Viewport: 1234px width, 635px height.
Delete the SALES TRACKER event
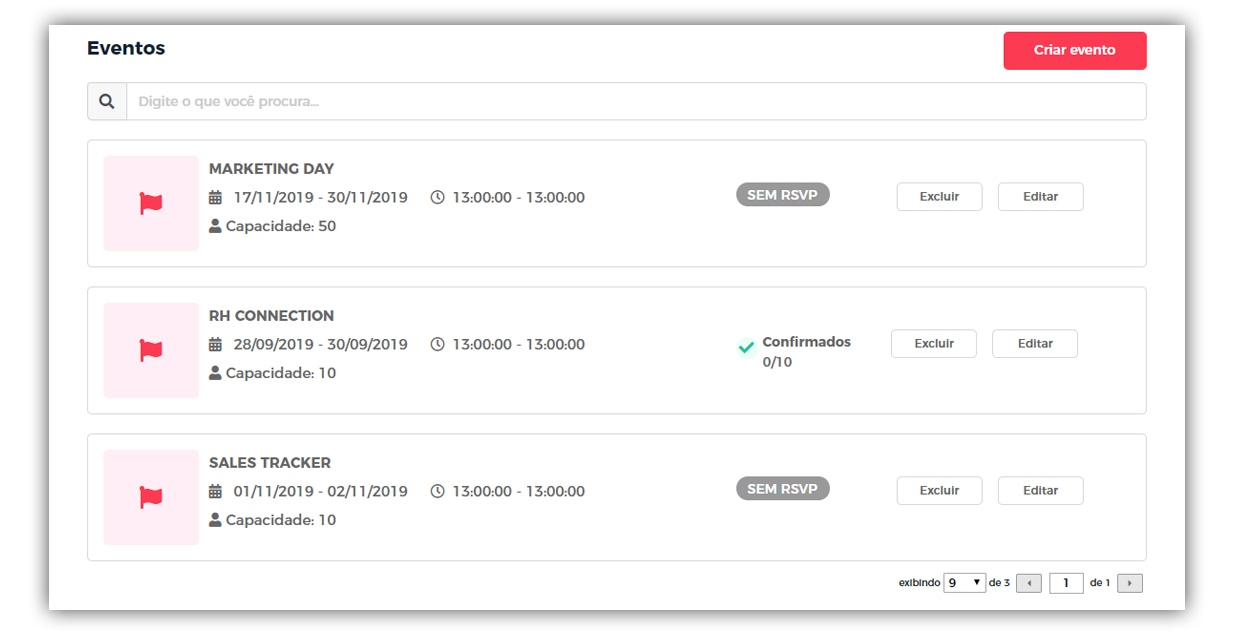click(939, 491)
